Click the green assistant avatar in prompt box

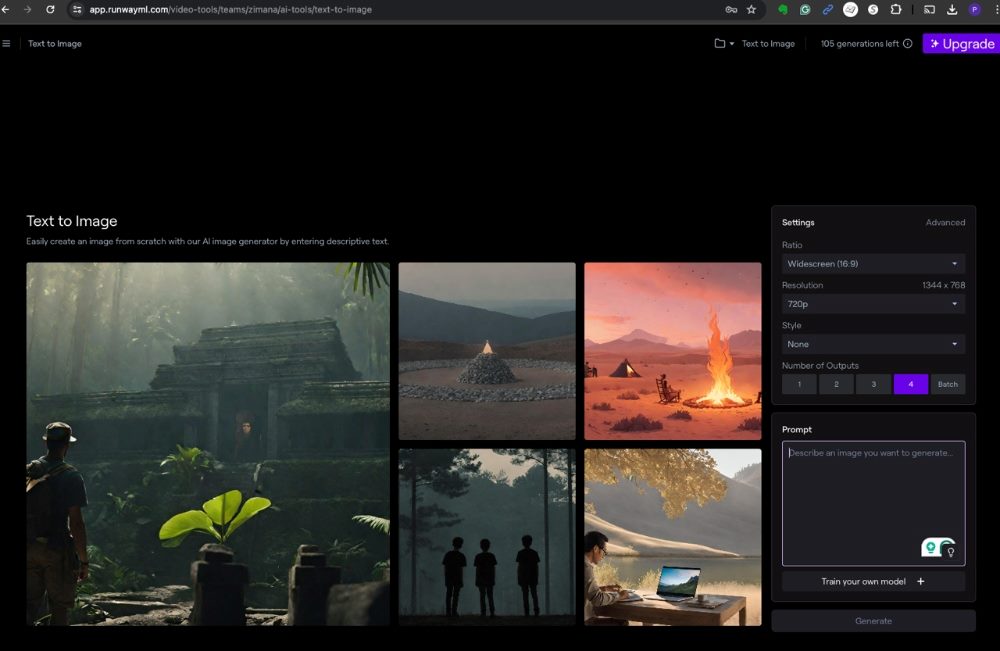tap(930, 547)
